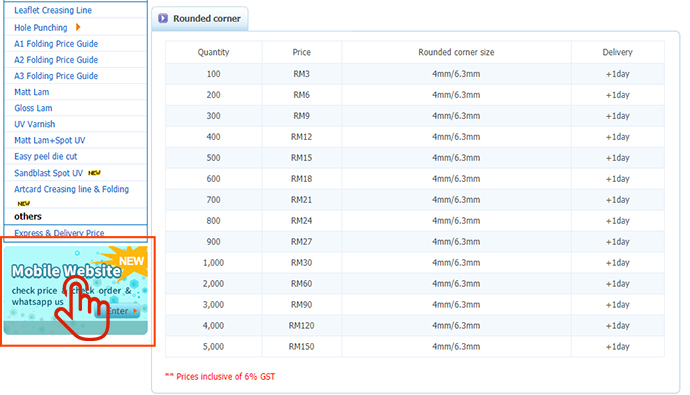
Task: Select the RM9 price cell
Action: click(x=301, y=116)
